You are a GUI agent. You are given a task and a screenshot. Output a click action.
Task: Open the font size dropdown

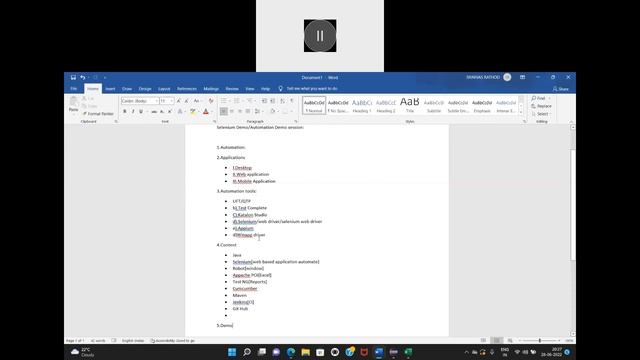coord(172,101)
